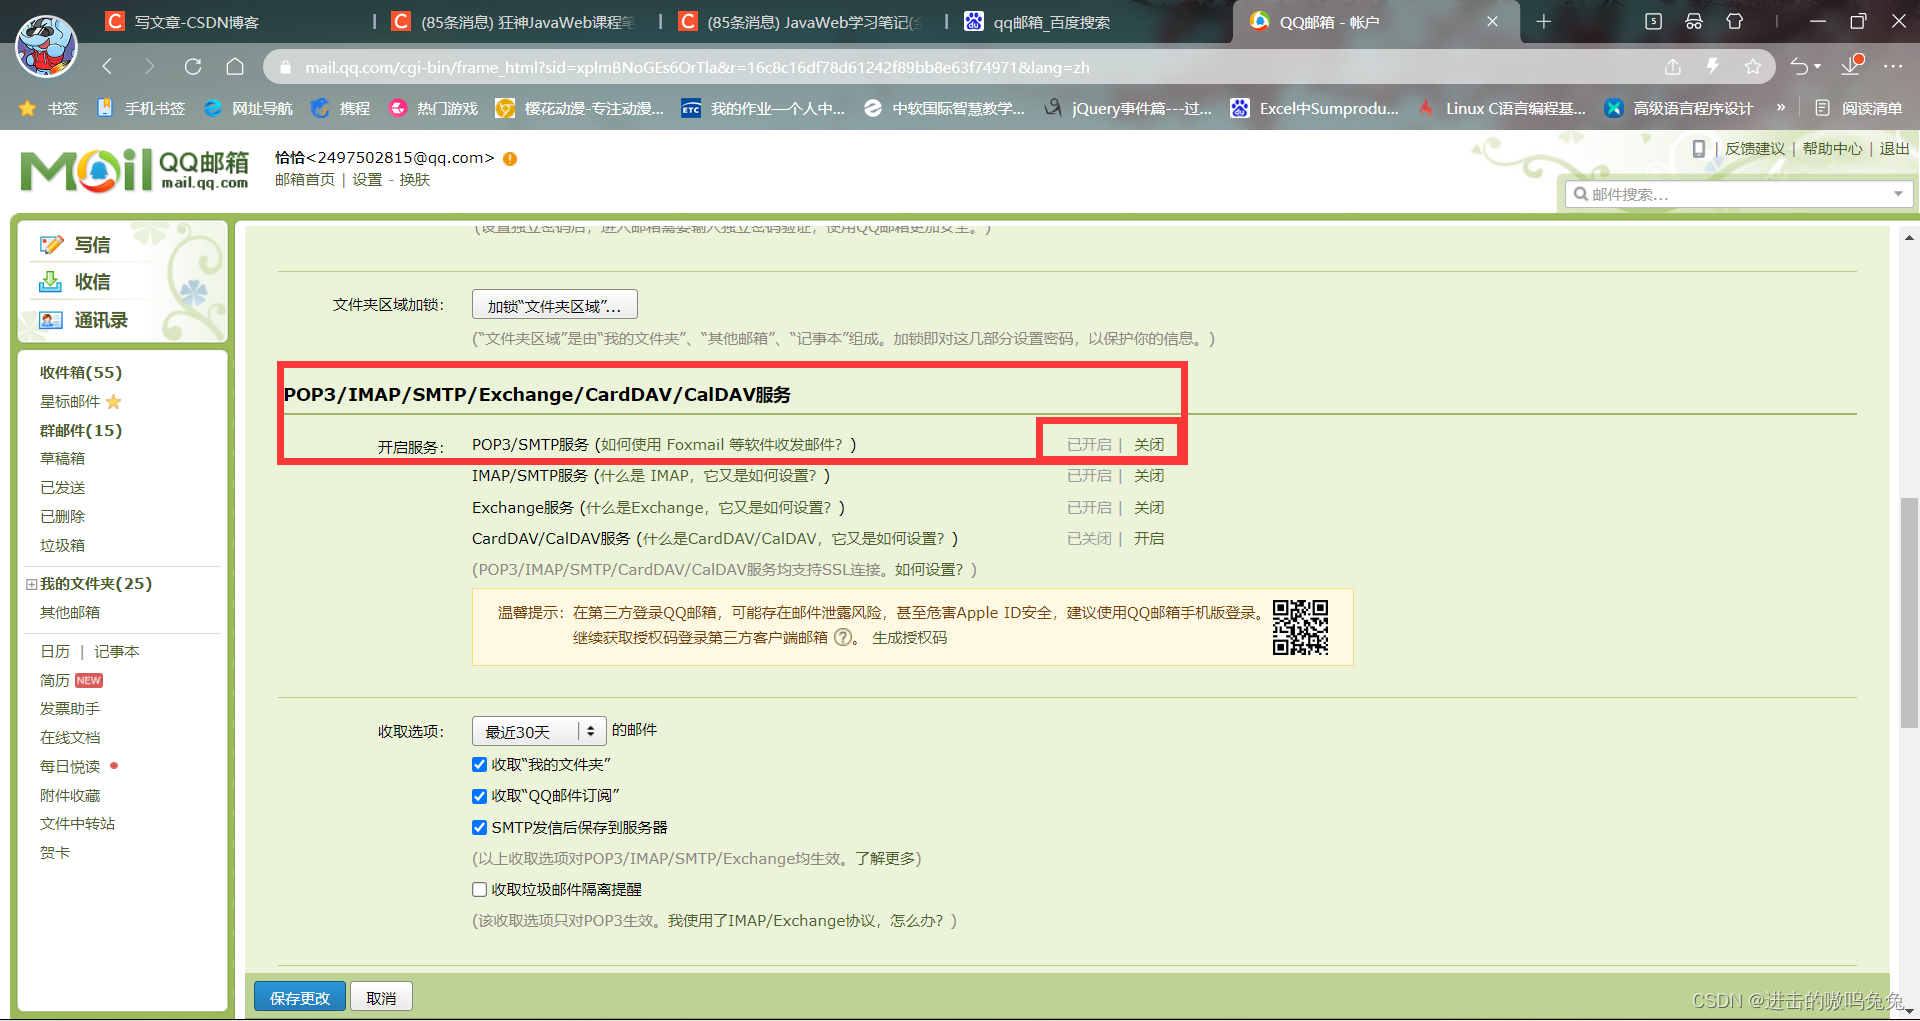Click the star icon next to 星标邮件
Viewport: 1920px width, 1021px height.
click(x=113, y=401)
